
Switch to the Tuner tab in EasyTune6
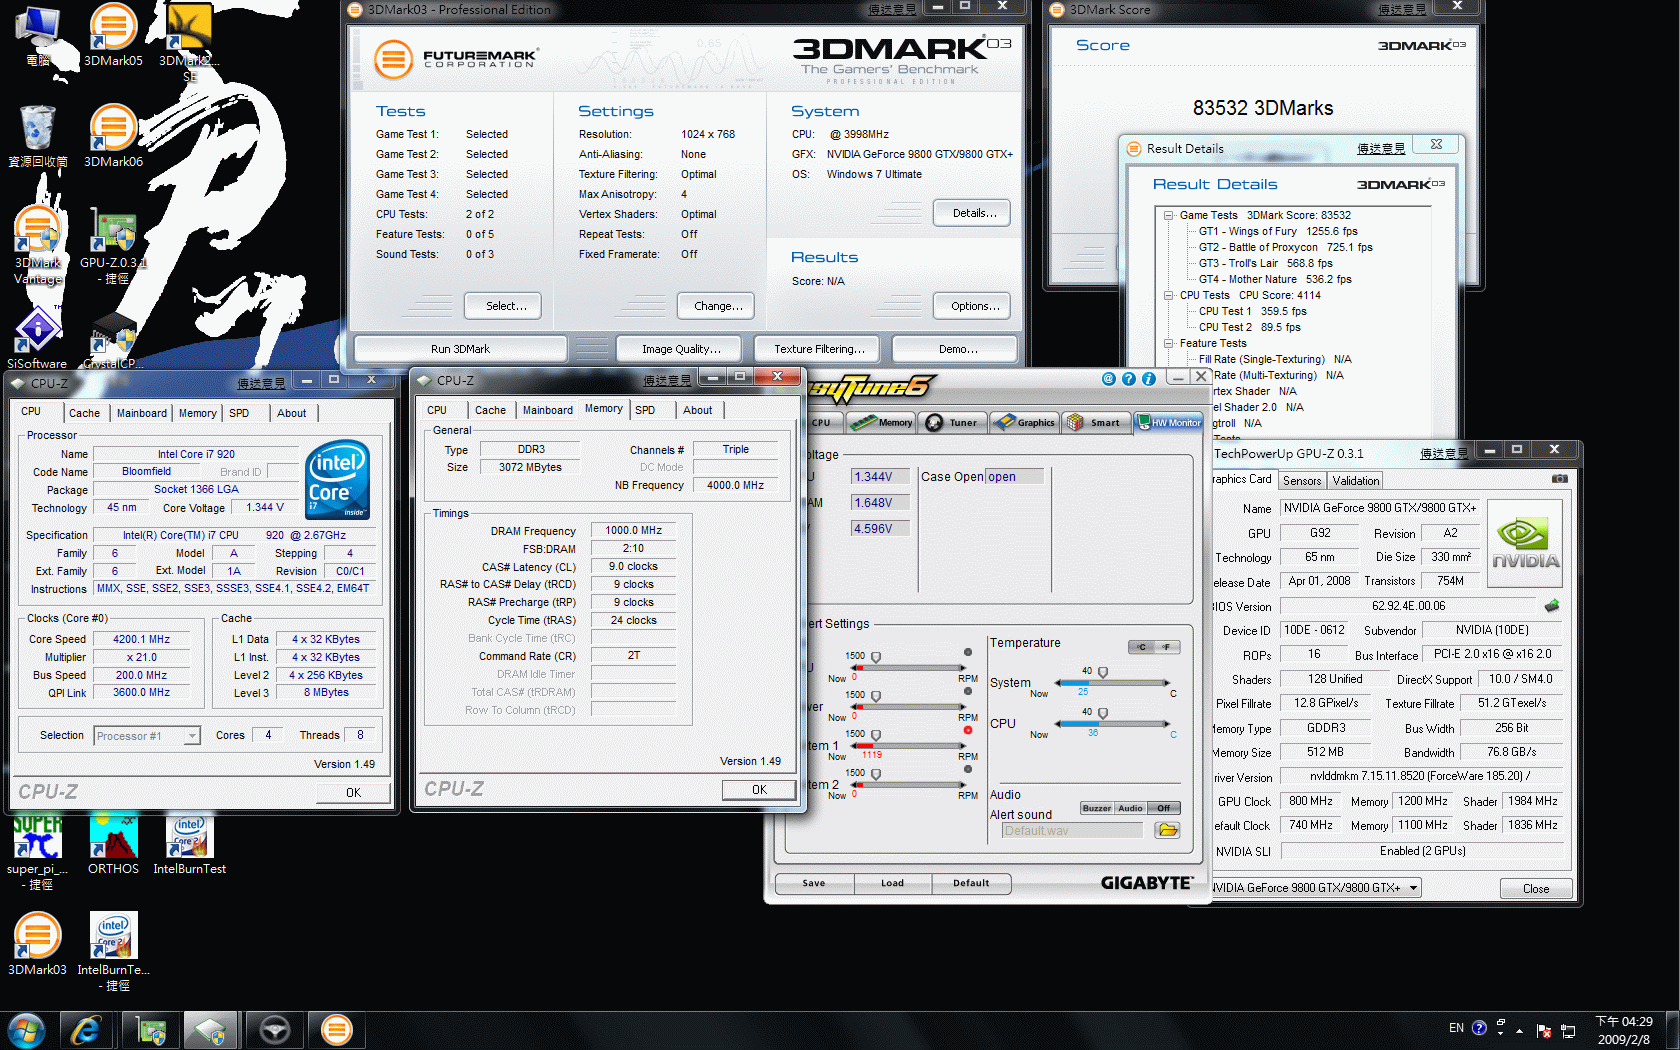pos(952,423)
